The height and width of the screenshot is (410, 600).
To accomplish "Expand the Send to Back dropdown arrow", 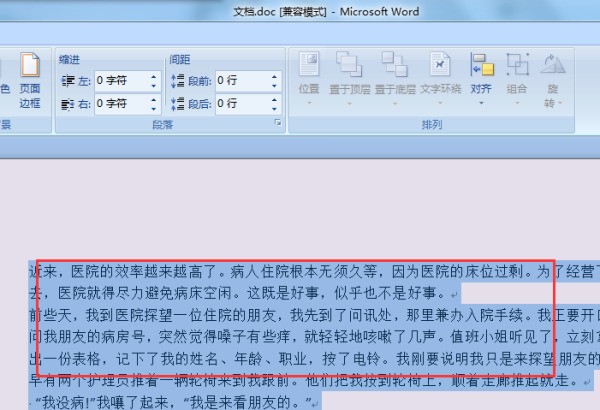I will click(x=395, y=103).
